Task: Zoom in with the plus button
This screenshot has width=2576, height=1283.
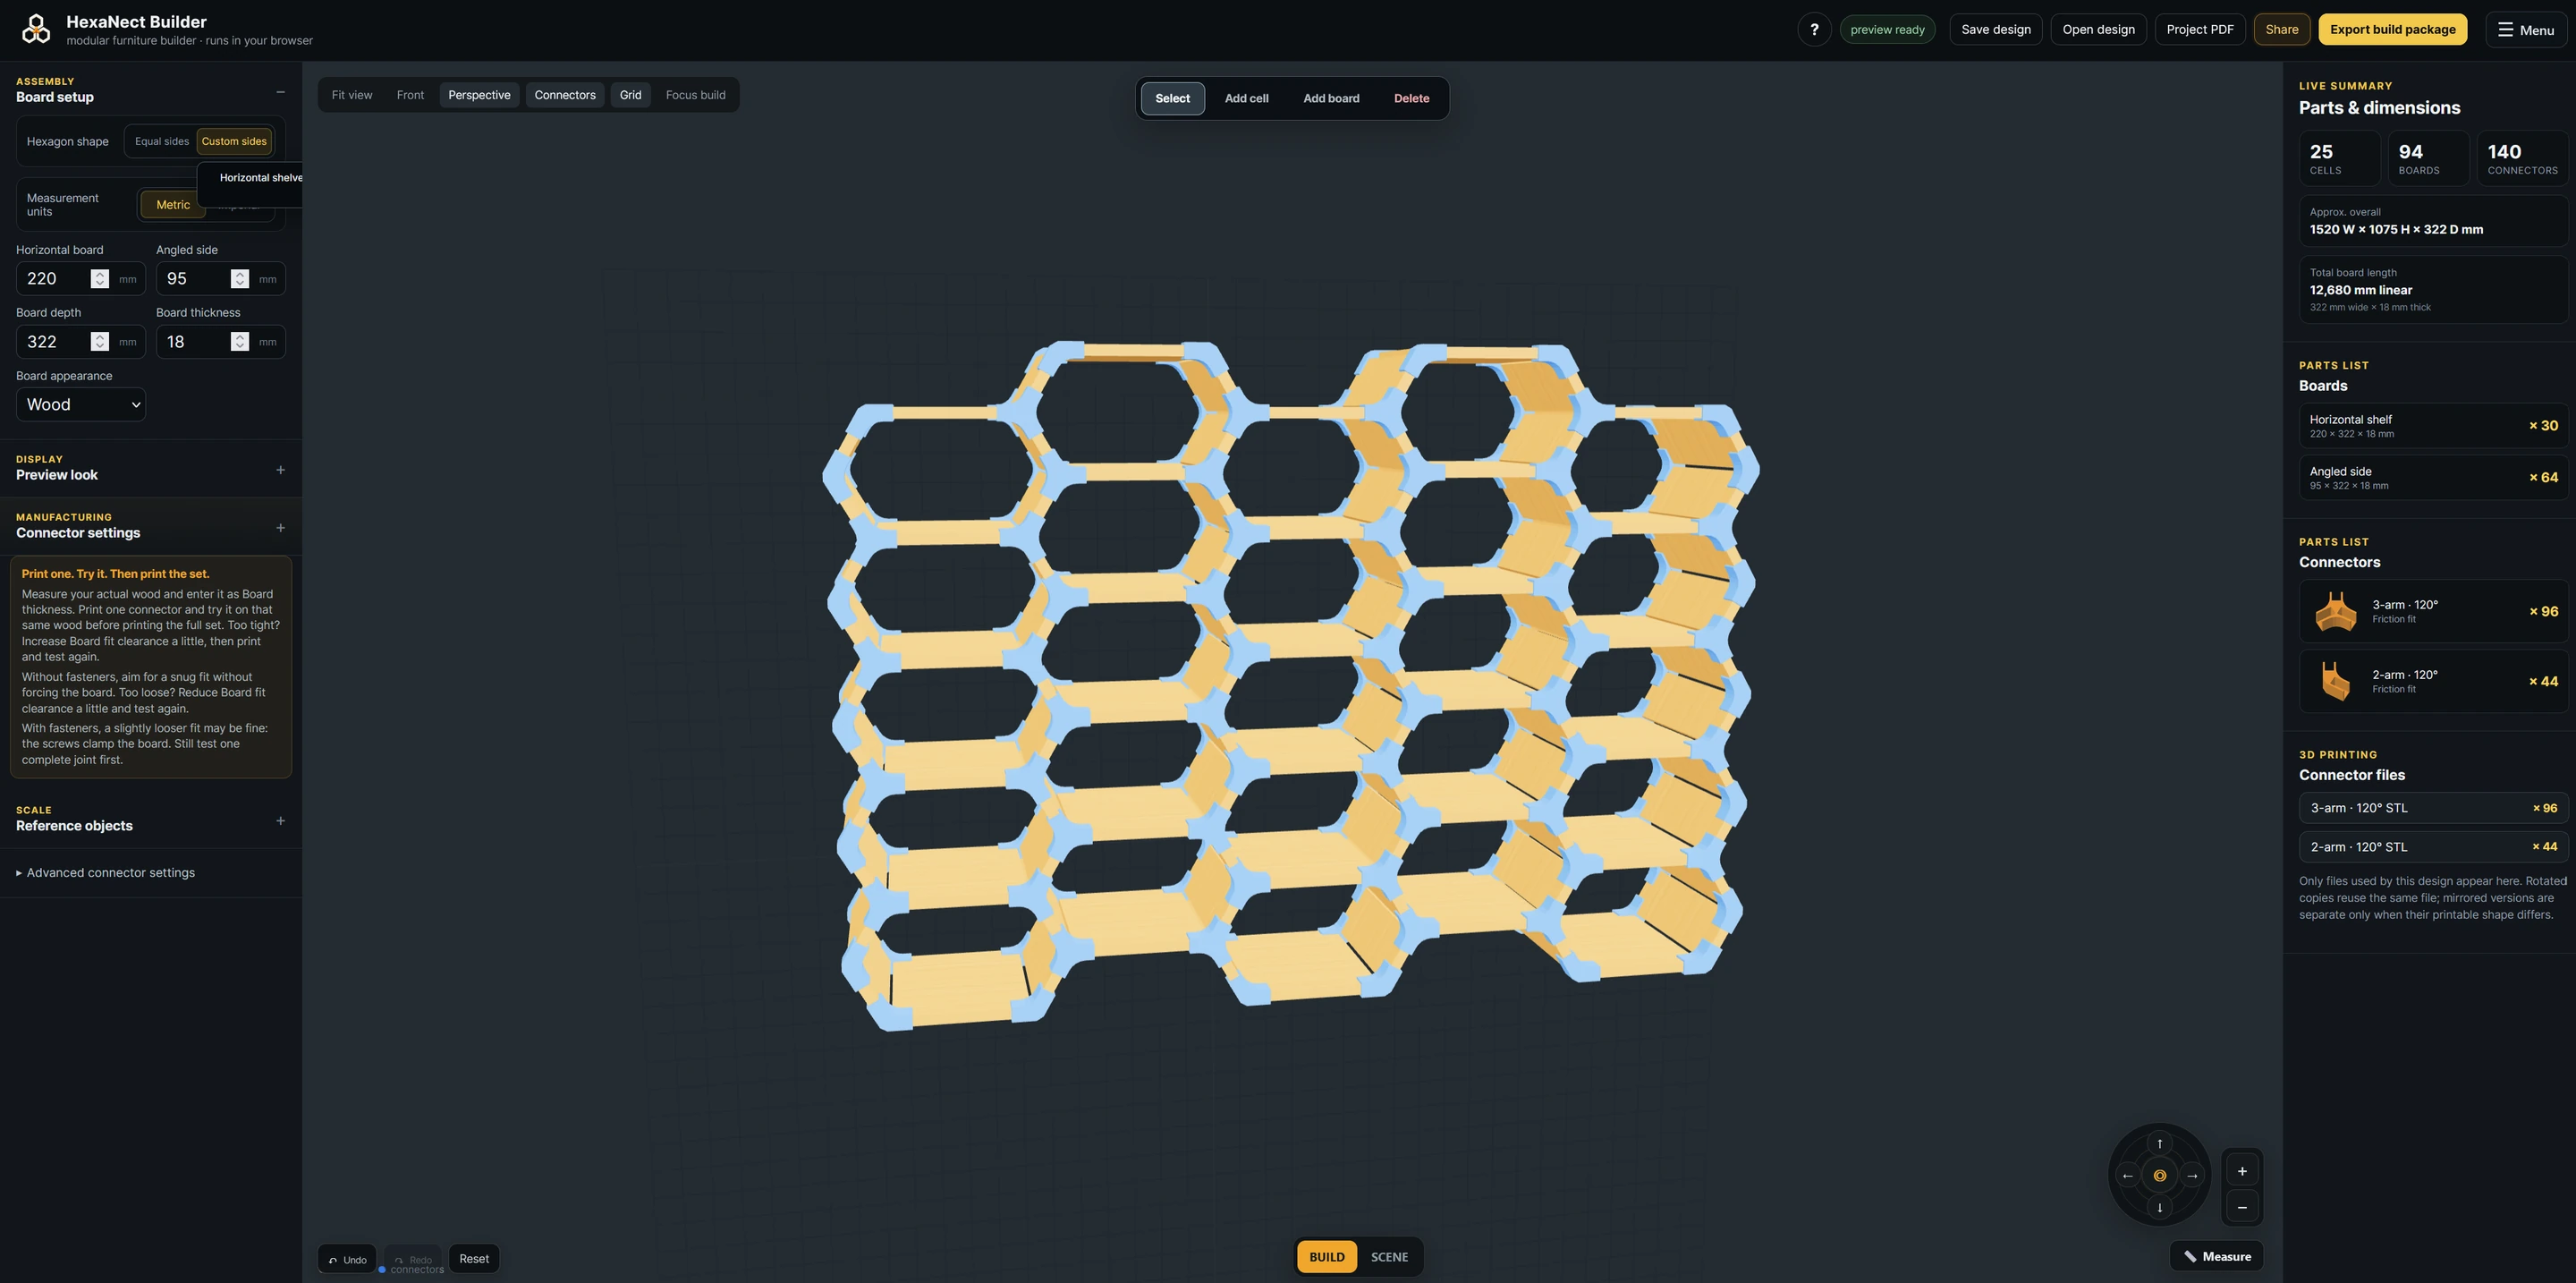Action: pos(2242,1171)
